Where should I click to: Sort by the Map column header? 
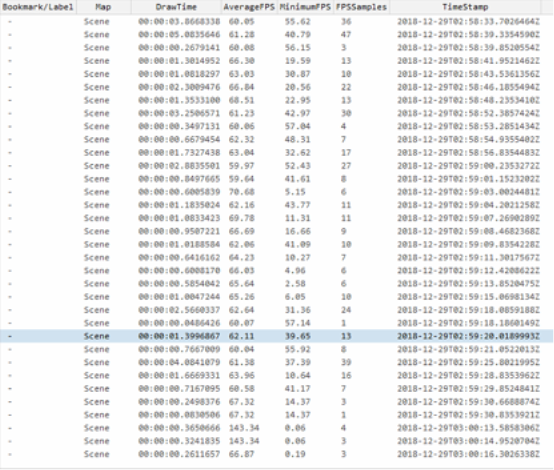click(104, 7)
